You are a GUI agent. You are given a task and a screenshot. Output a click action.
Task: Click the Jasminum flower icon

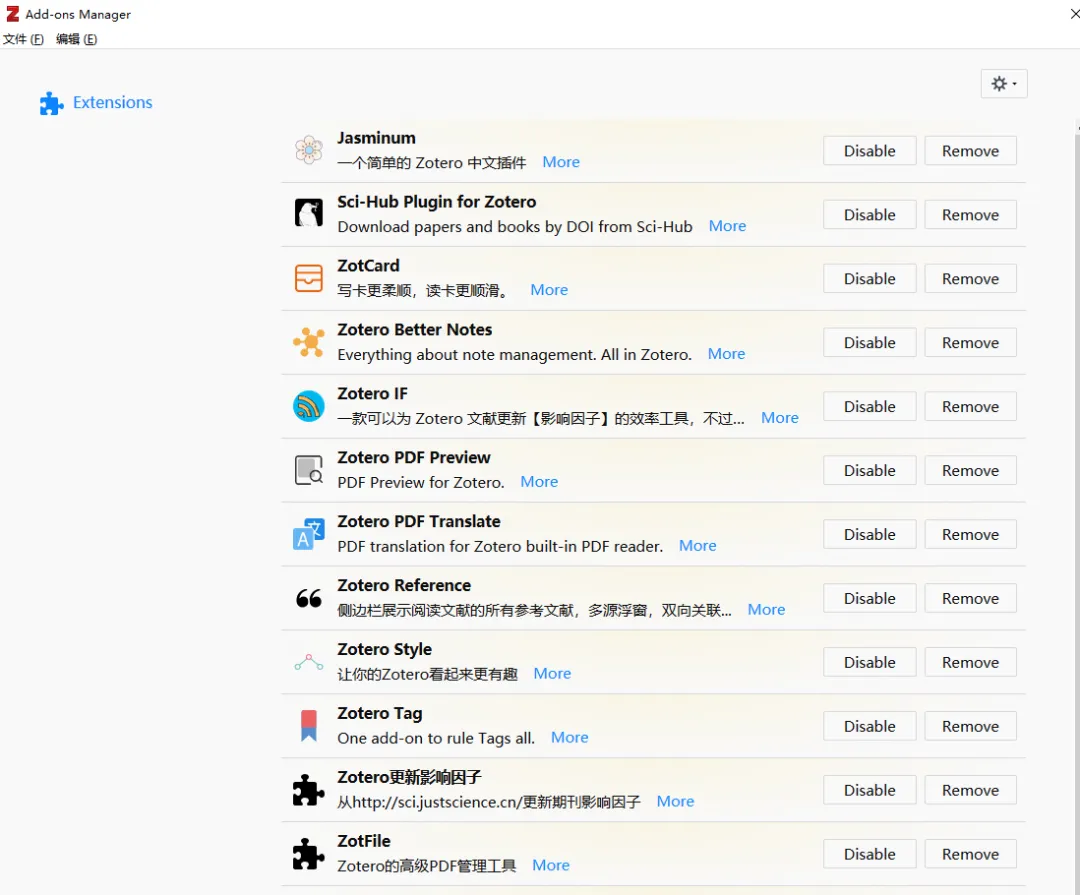[309, 150]
